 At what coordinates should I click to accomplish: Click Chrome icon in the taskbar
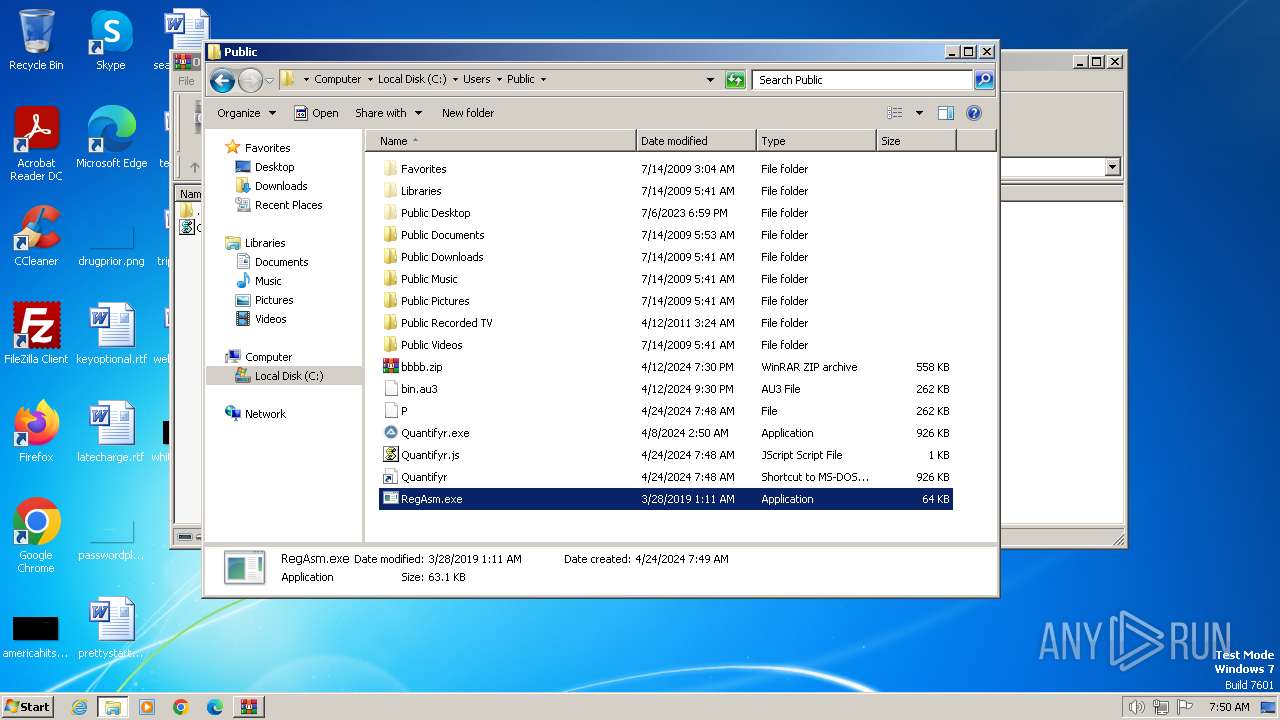click(181, 707)
